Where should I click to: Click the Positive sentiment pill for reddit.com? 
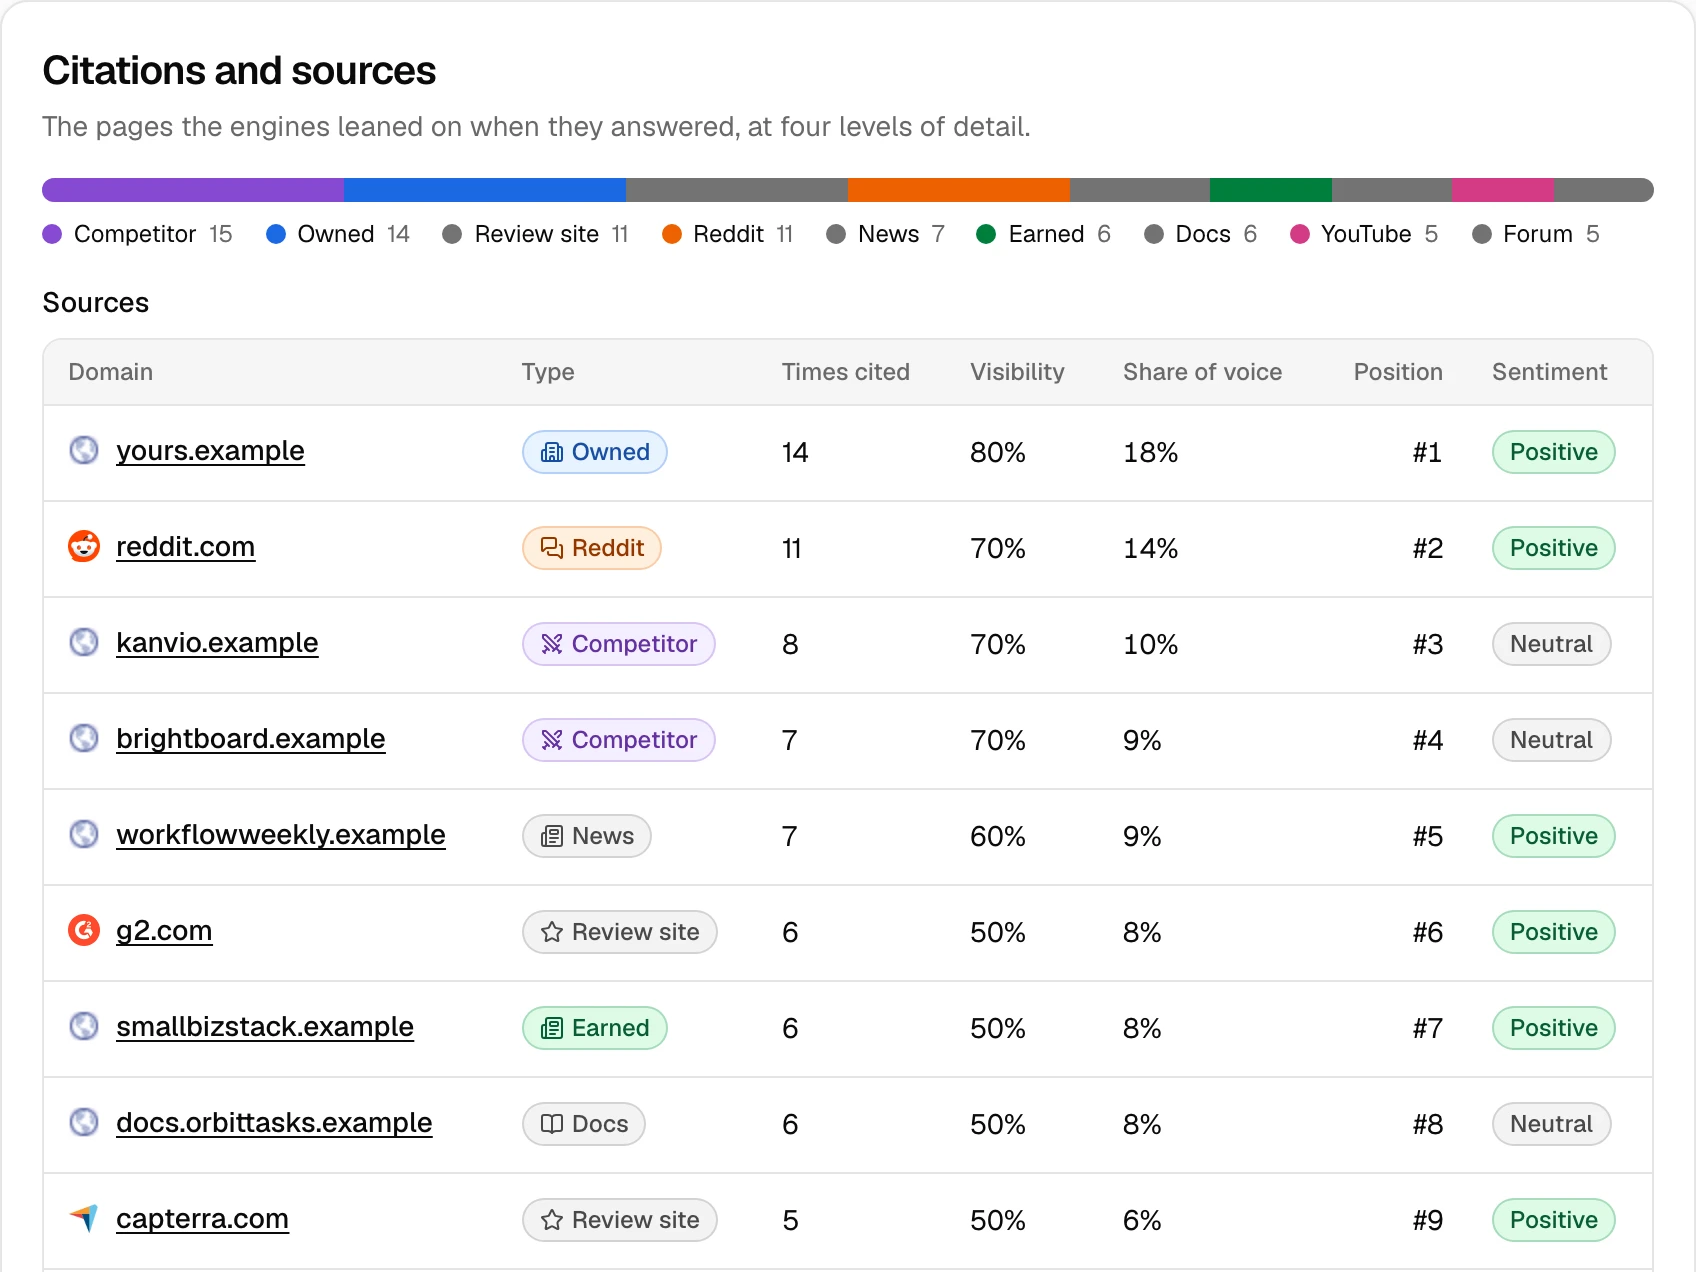(x=1554, y=548)
